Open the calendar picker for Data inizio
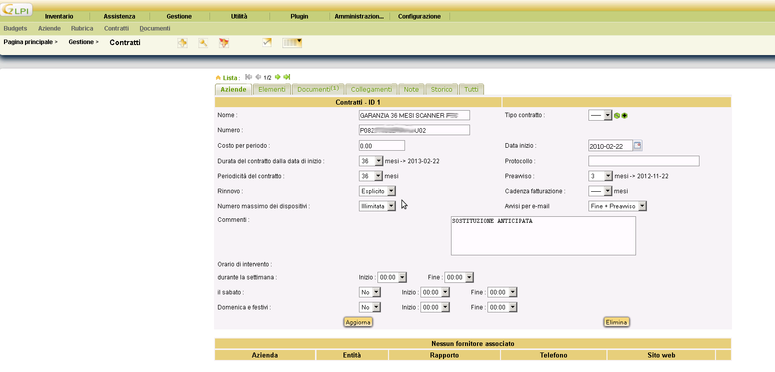This screenshot has width=775, height=372. (638, 146)
